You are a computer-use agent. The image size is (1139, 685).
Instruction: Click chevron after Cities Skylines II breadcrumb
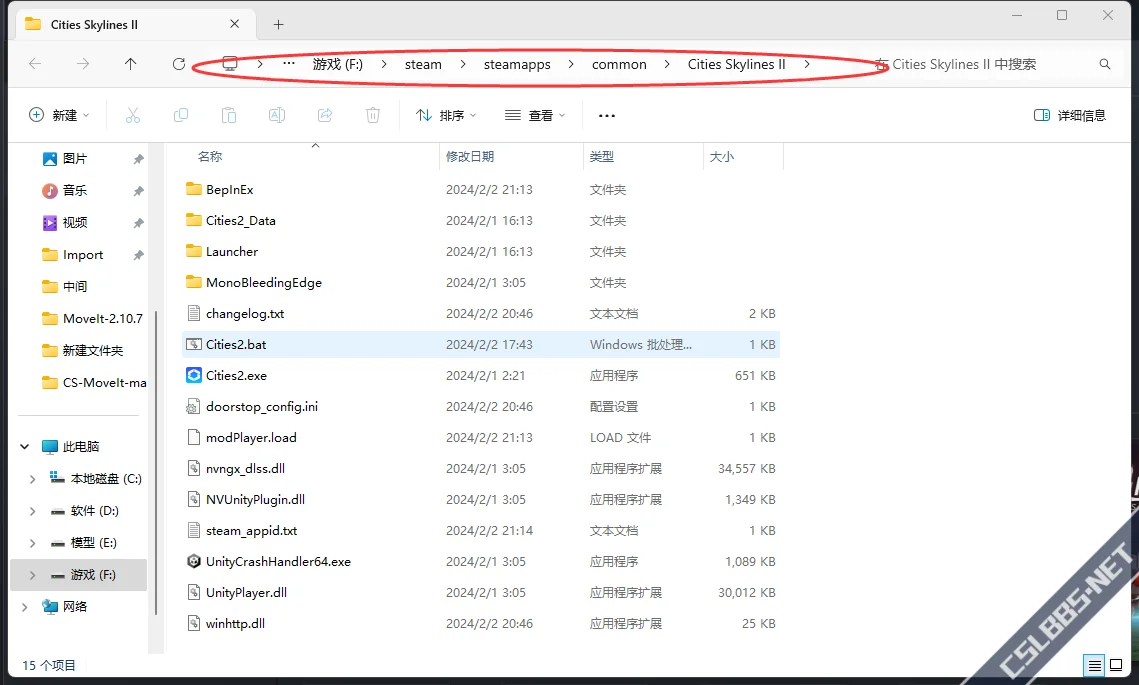coord(807,64)
